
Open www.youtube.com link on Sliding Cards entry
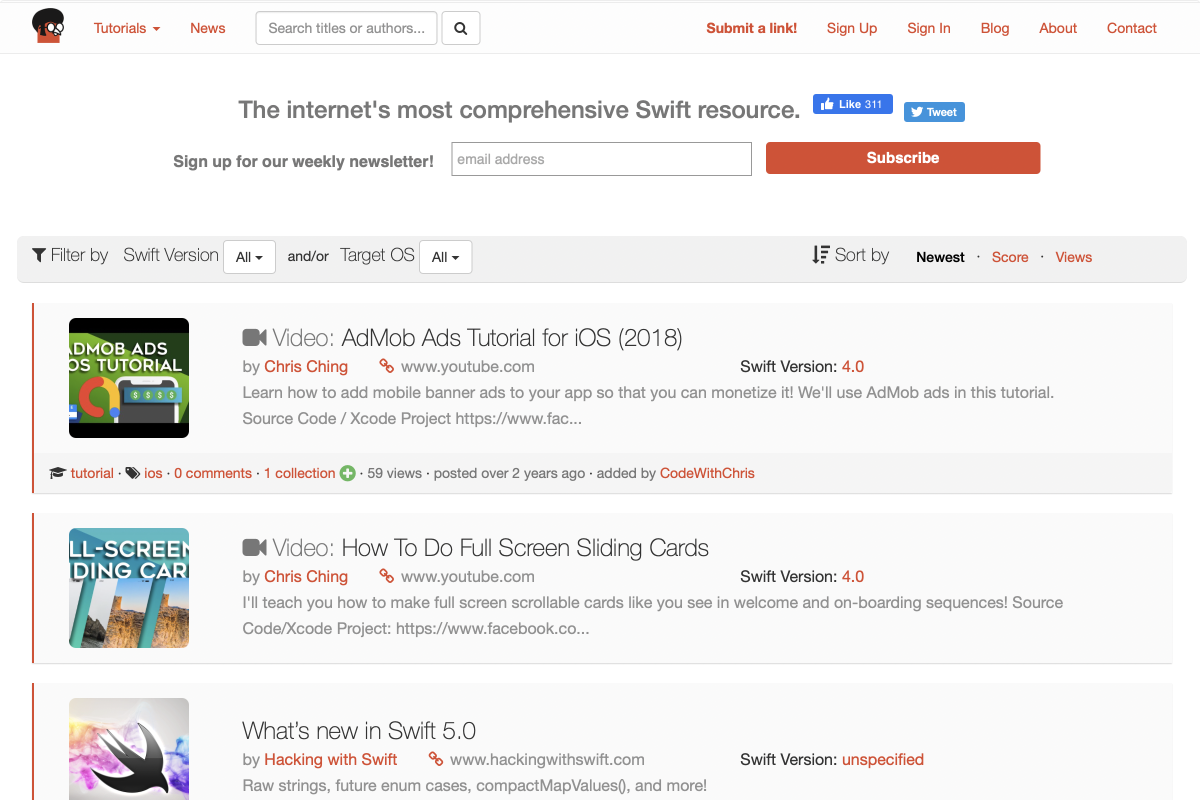(x=468, y=576)
